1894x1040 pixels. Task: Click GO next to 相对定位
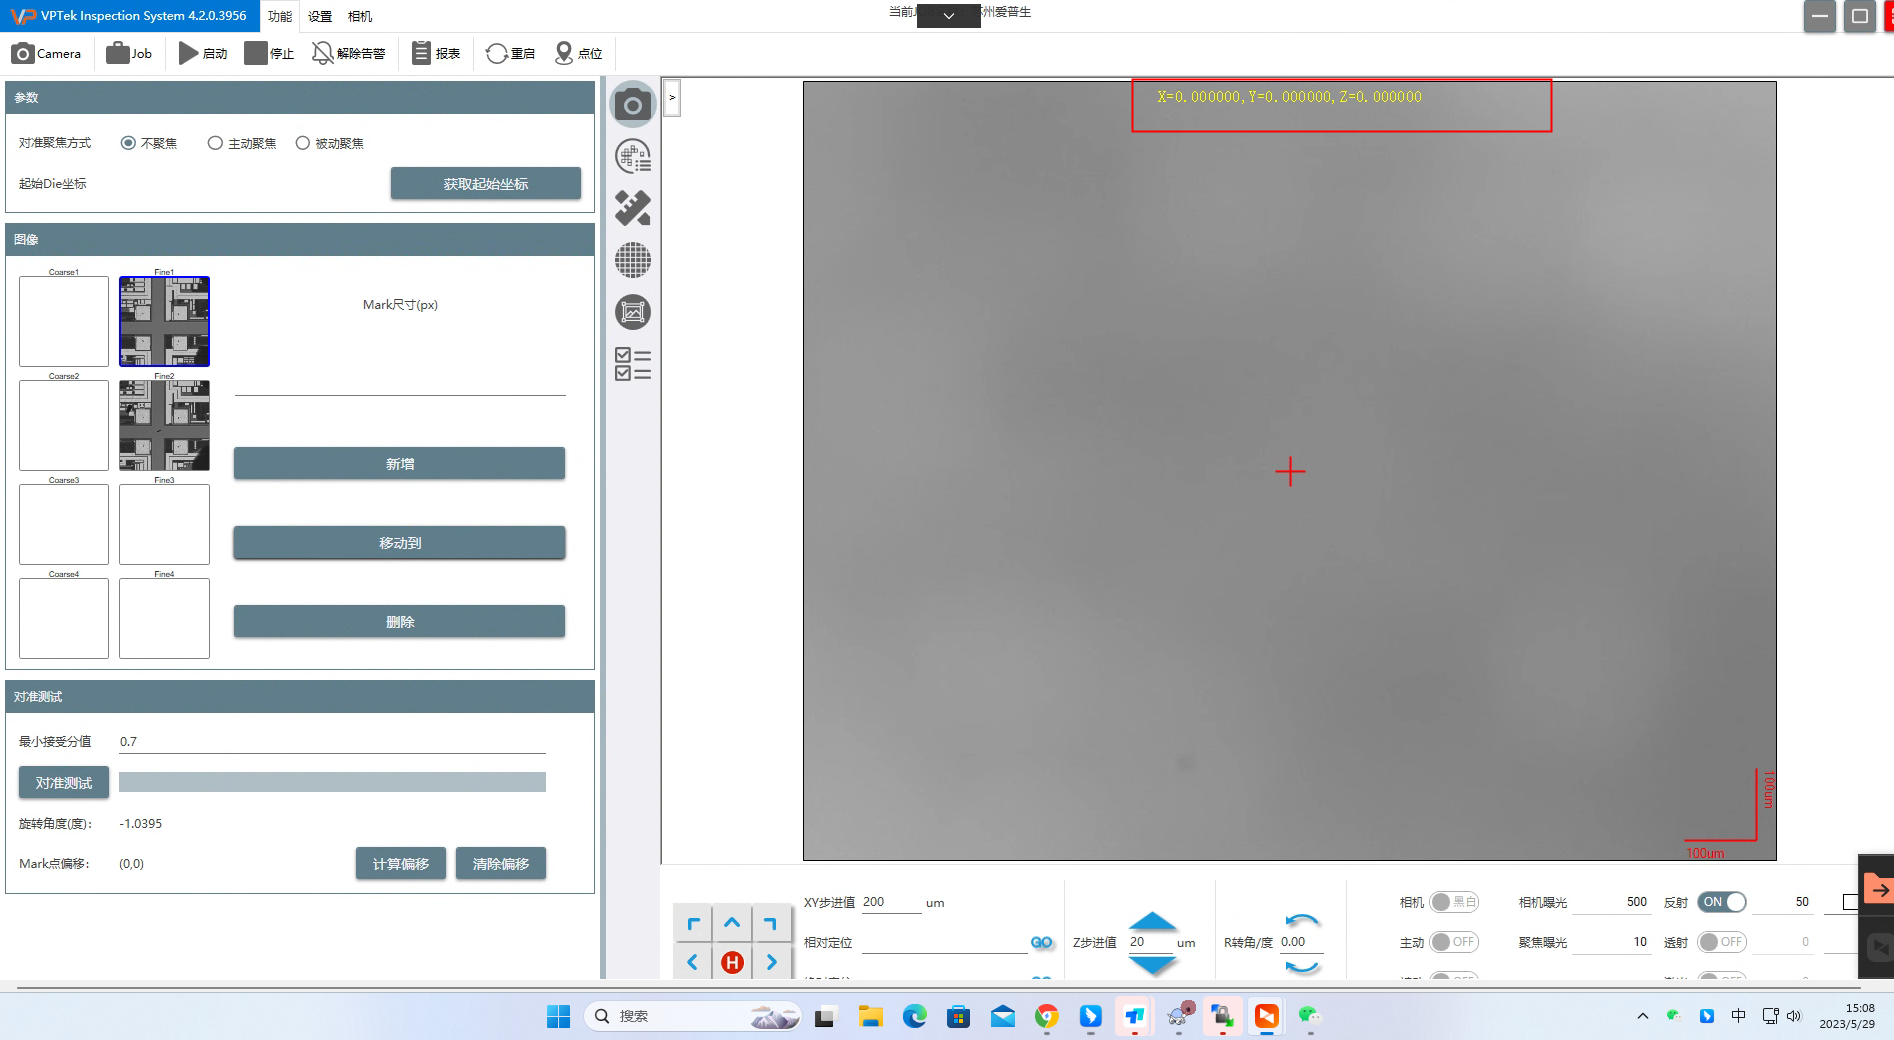[x=1041, y=942]
